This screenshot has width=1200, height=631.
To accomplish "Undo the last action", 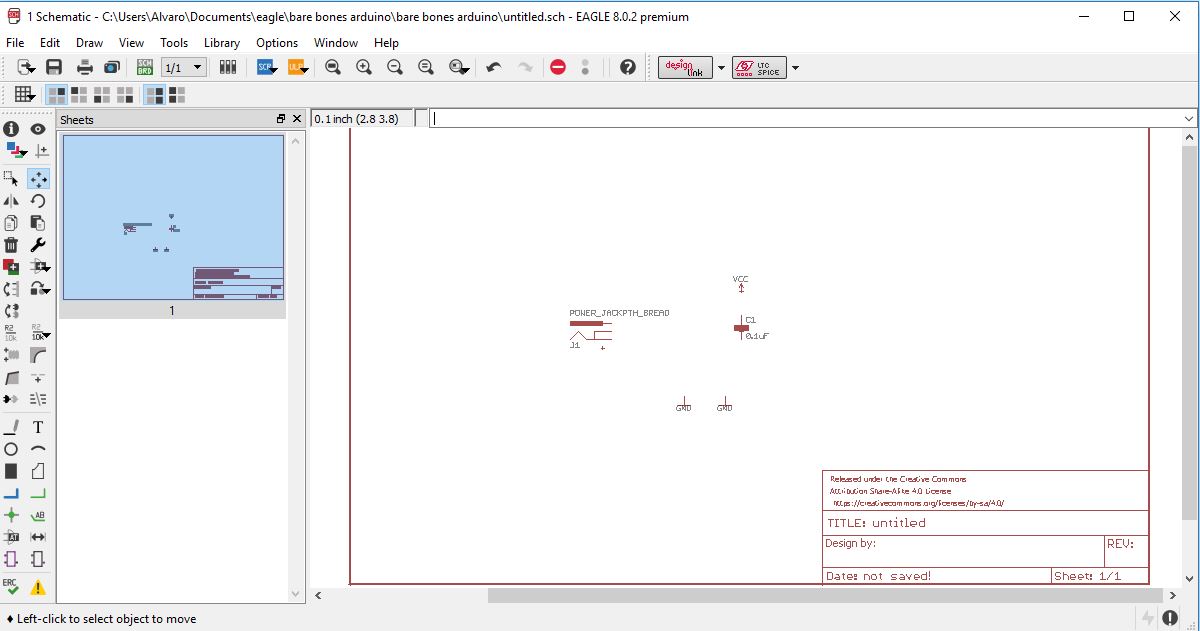I will tap(493, 67).
